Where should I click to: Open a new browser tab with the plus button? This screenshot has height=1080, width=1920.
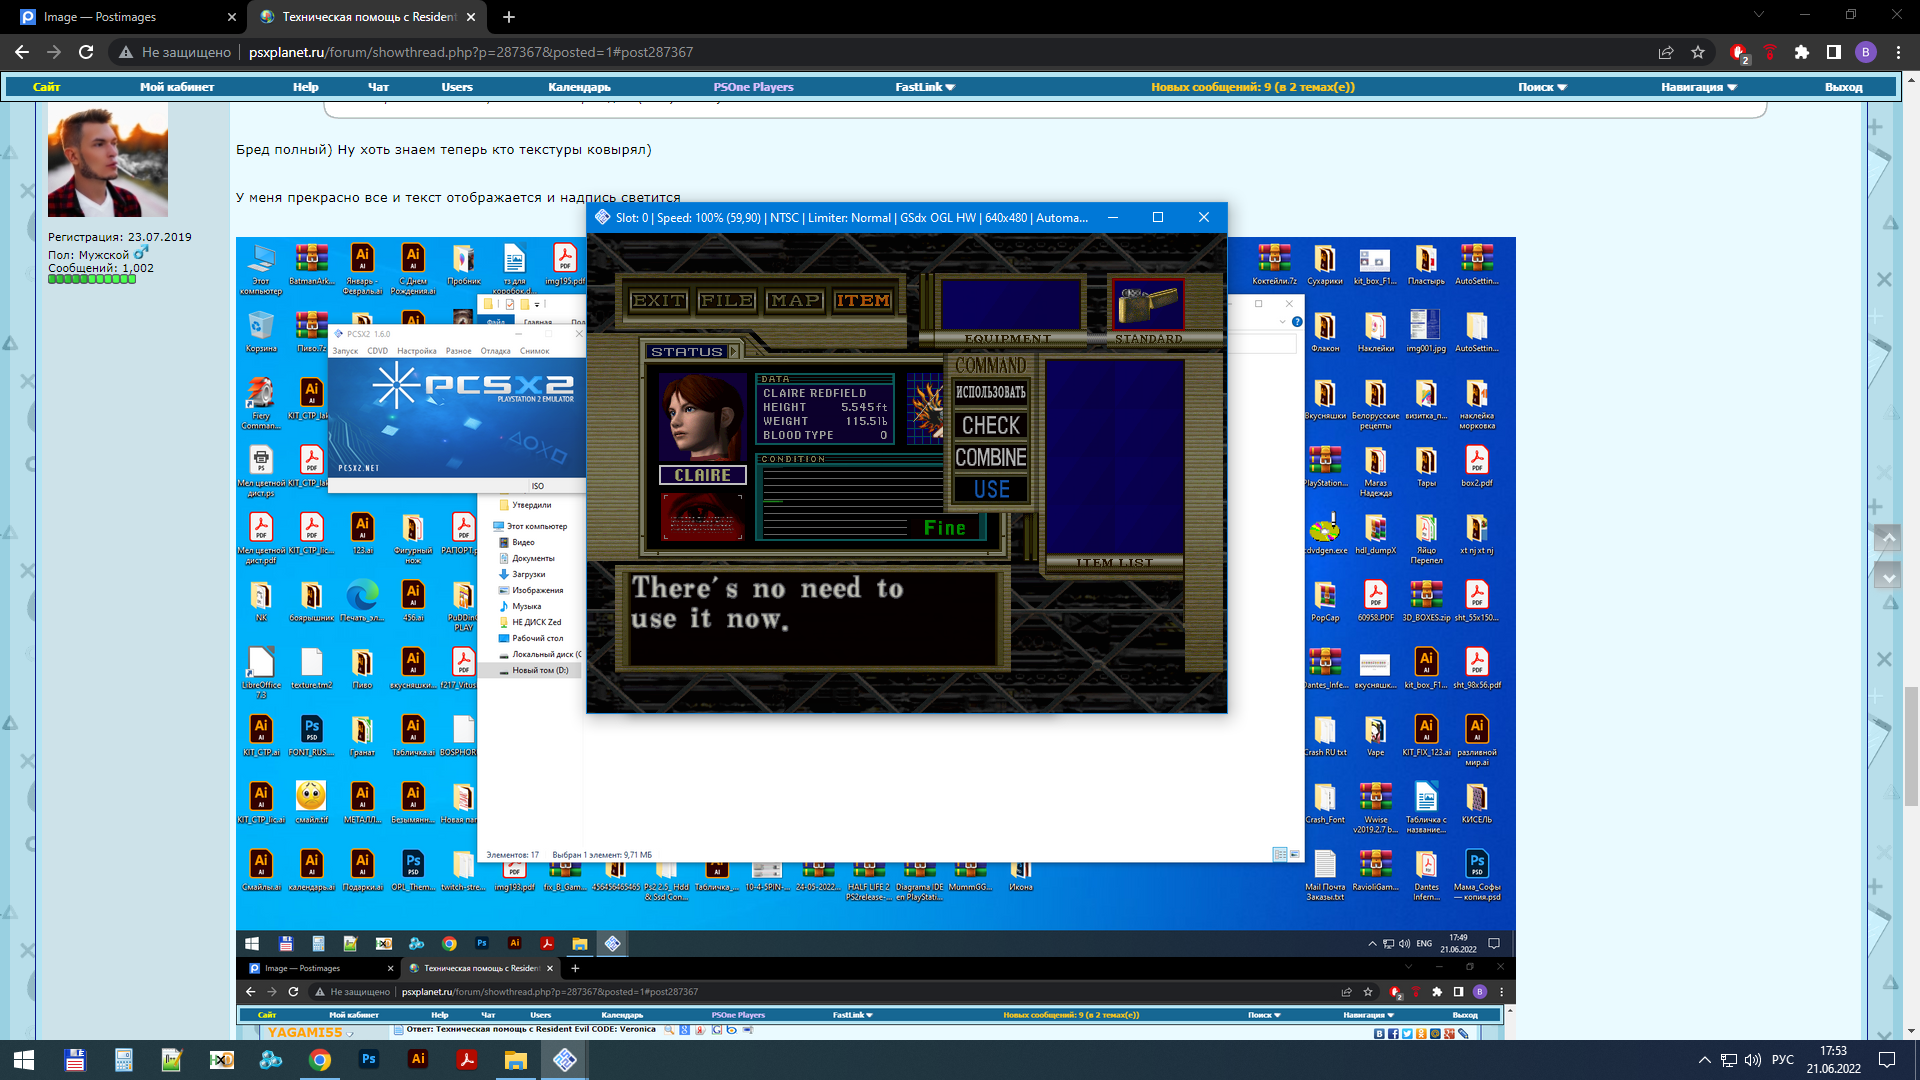(509, 17)
